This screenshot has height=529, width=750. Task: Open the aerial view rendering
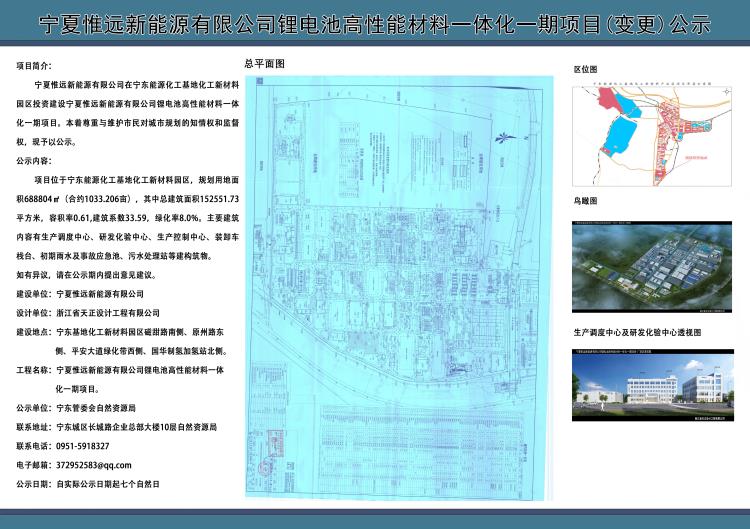click(x=652, y=267)
